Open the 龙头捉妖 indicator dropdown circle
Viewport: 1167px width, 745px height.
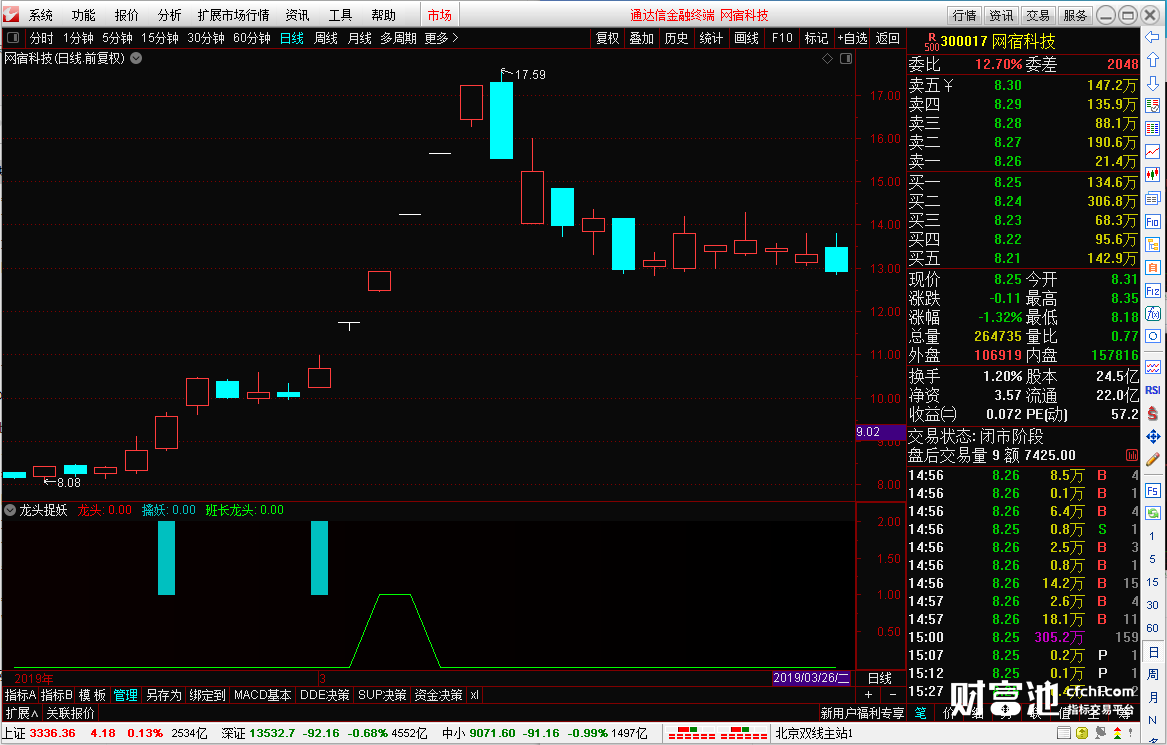tap(10, 510)
